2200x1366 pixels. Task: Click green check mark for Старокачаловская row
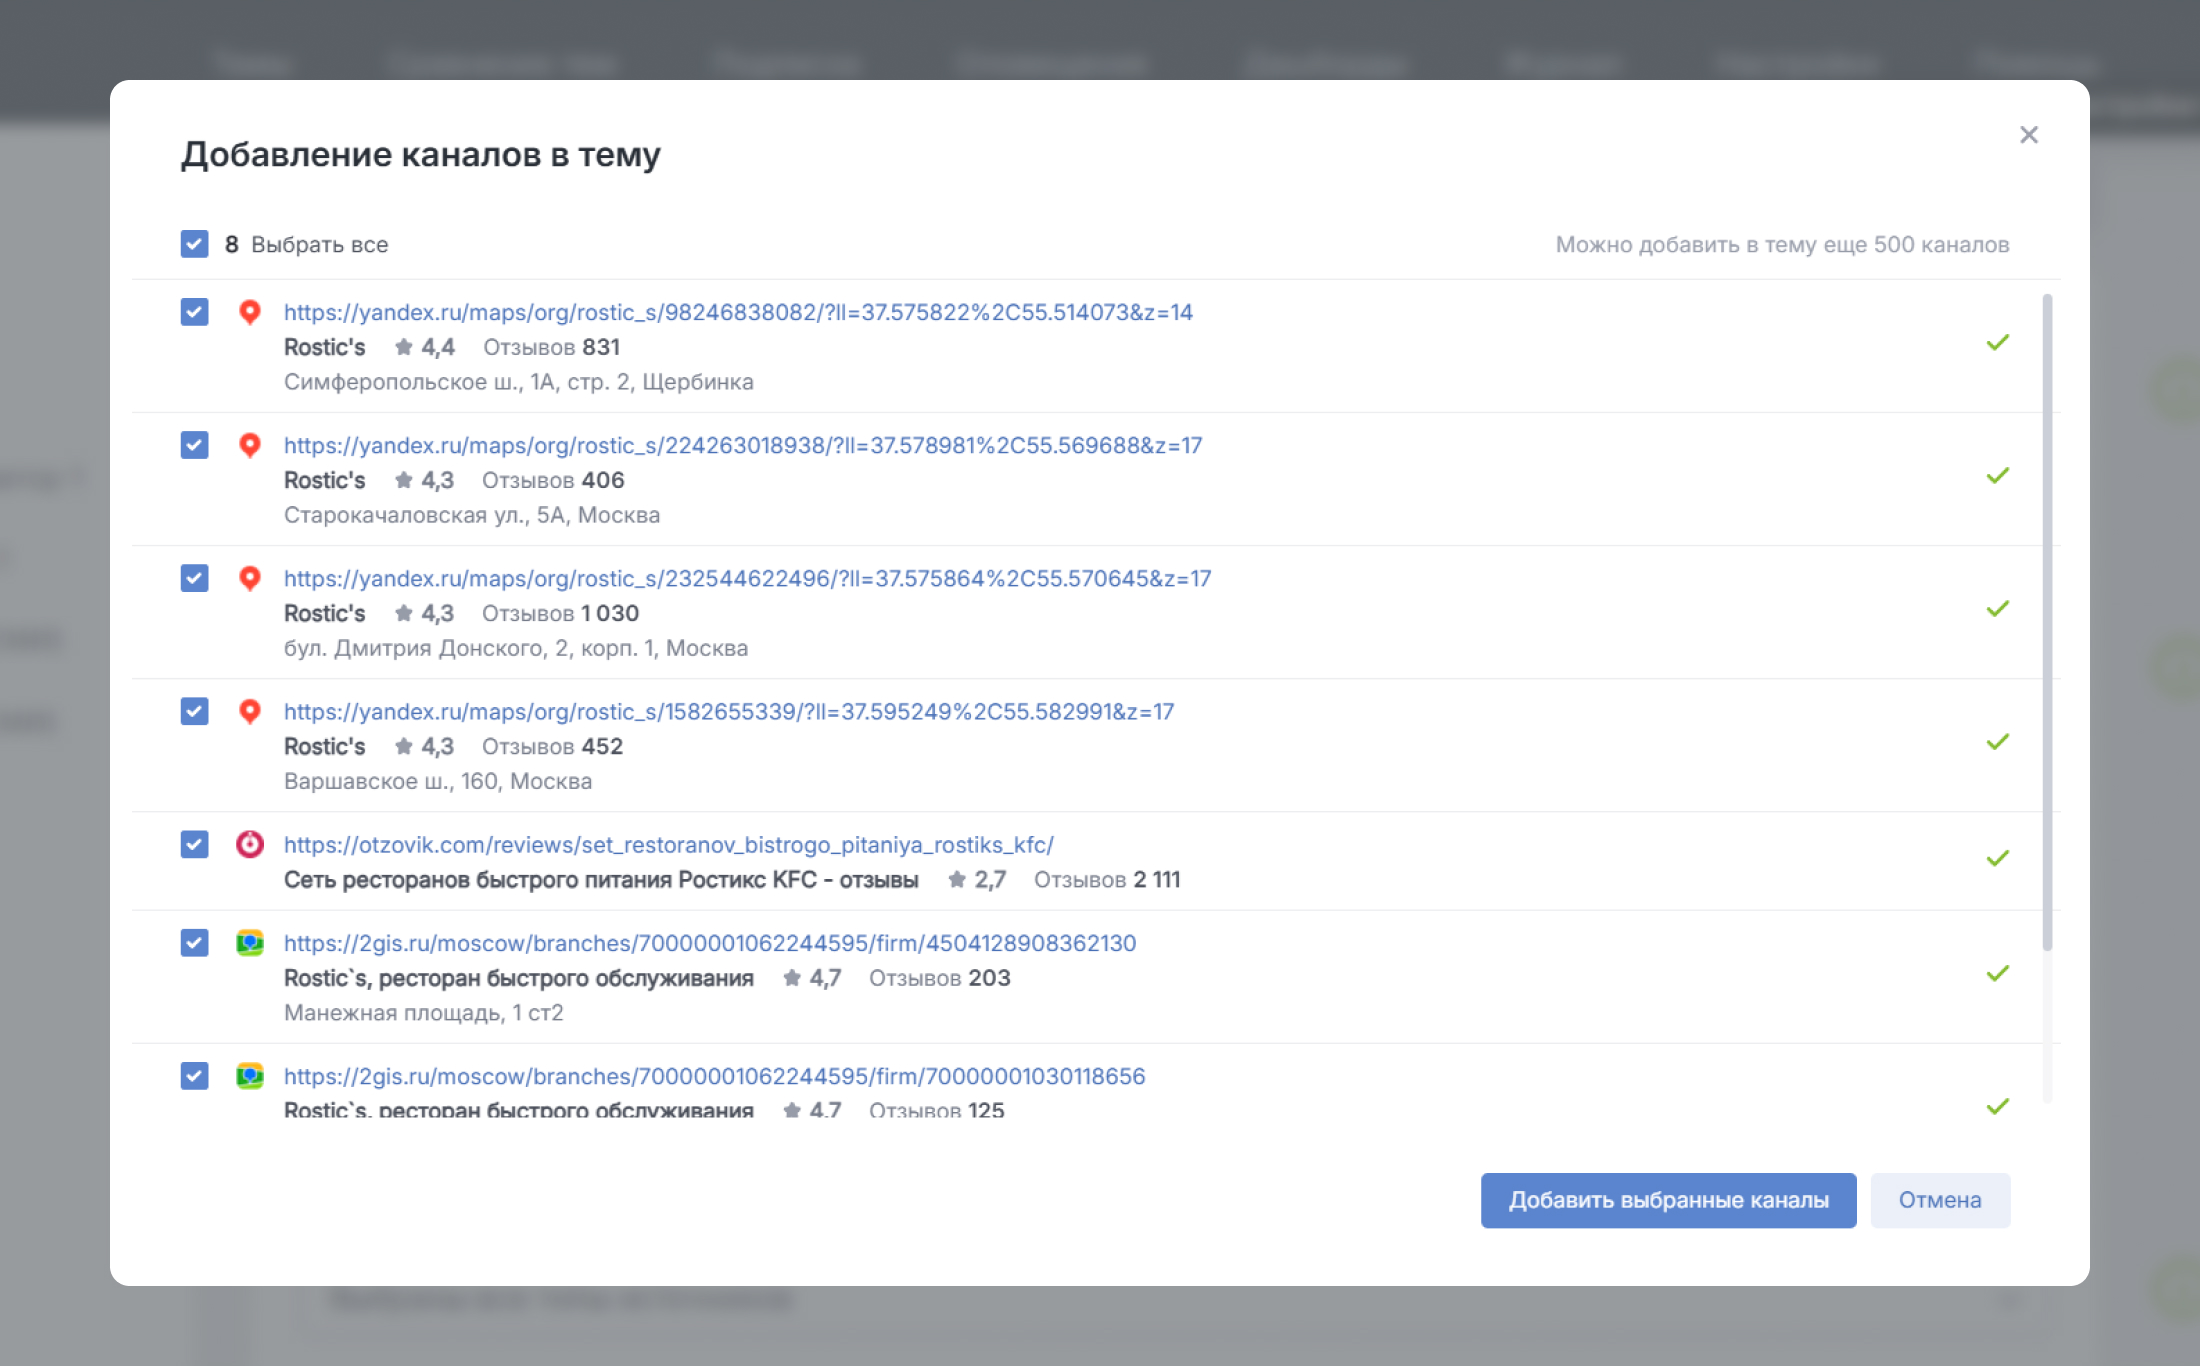coord(1998,476)
